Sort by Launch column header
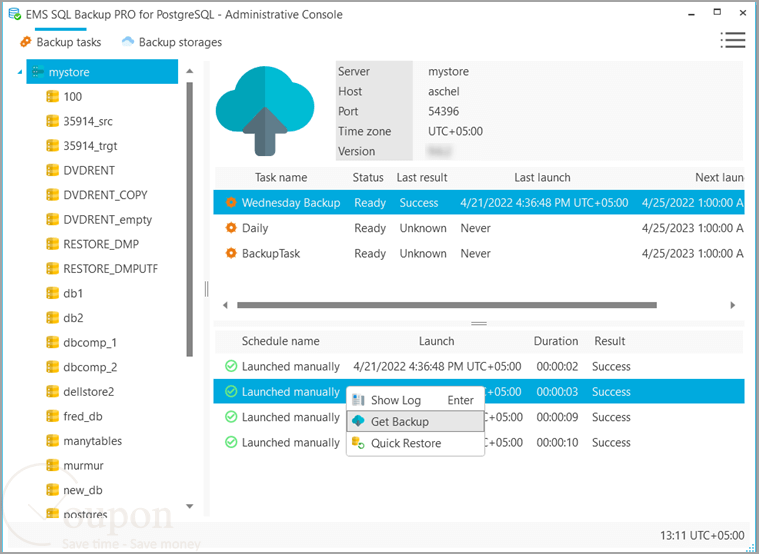 [x=436, y=341]
